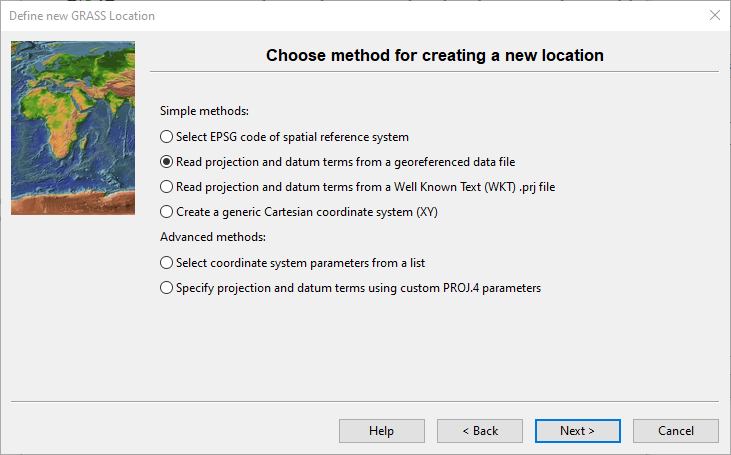This screenshot has width=731, height=455.
Task: Close the Define new GRASS Location window
Action: pyautogui.click(x=714, y=16)
